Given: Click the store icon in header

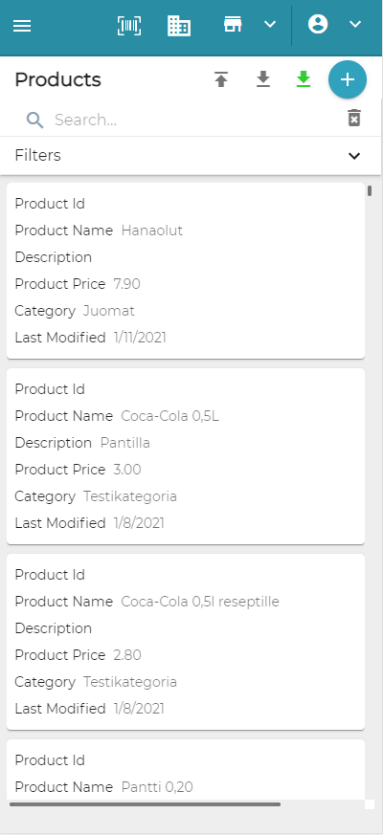Looking at the screenshot, I should (x=233, y=24).
